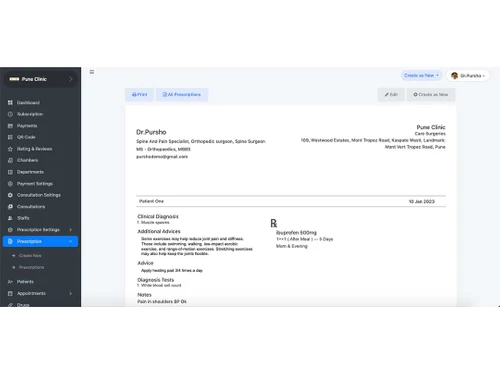Toggle sidebar with hamburger menu icon

coord(92,72)
